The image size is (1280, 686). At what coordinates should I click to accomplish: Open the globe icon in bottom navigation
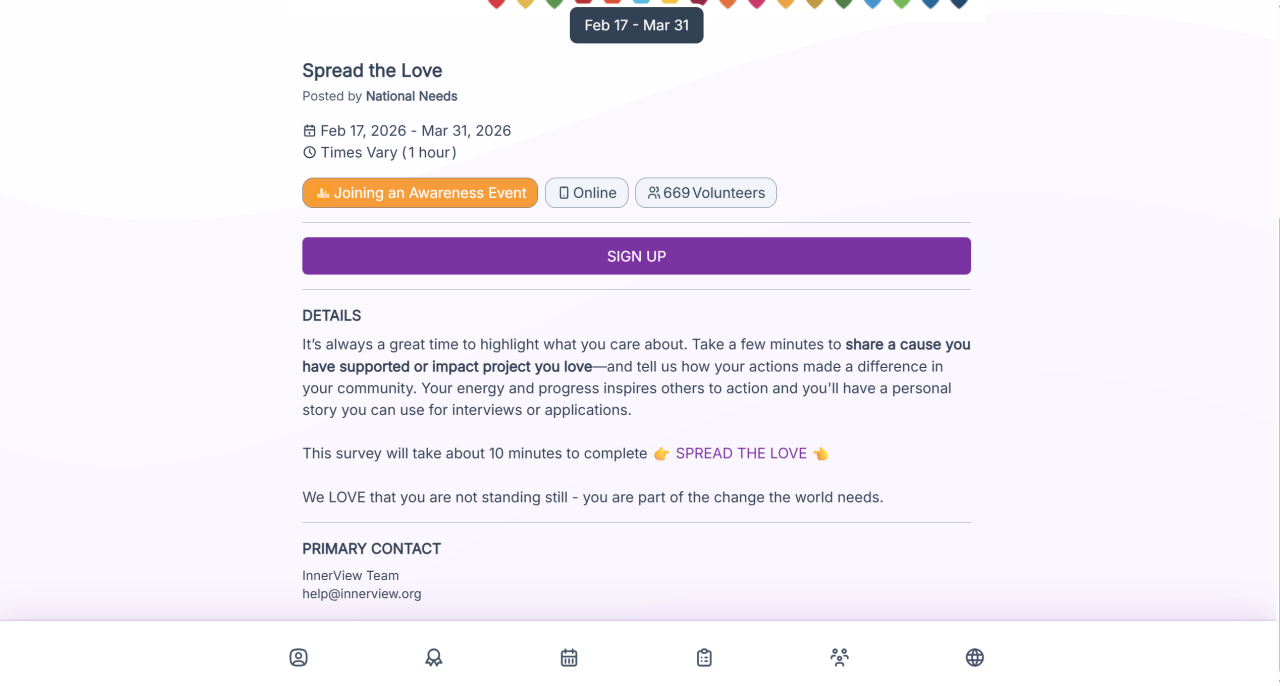pyautogui.click(x=975, y=657)
